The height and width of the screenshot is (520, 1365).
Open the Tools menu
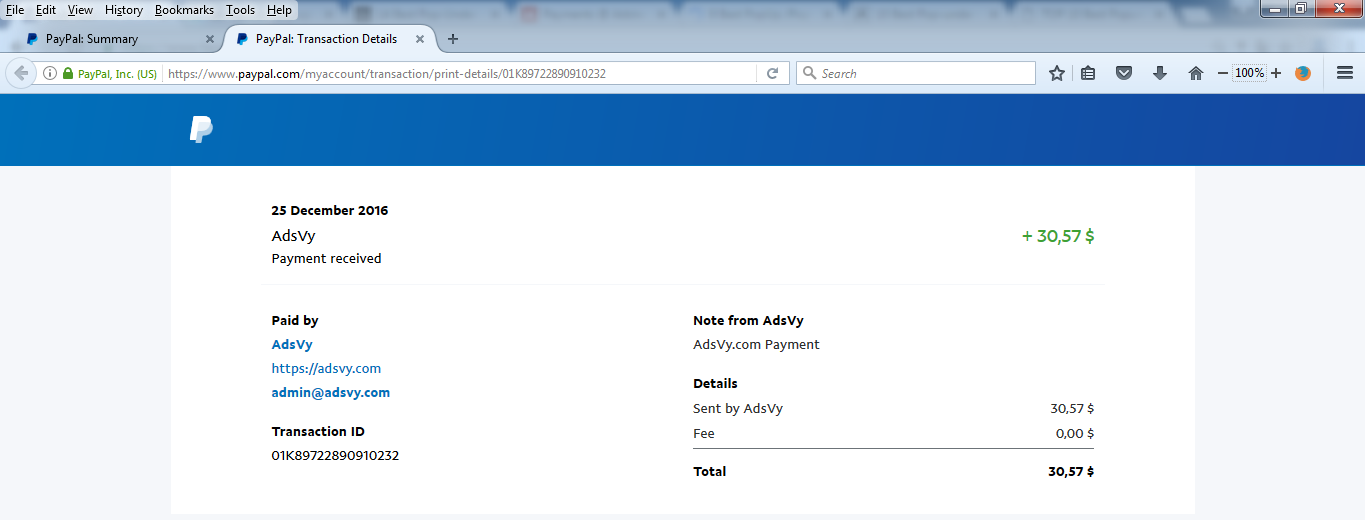pos(240,10)
